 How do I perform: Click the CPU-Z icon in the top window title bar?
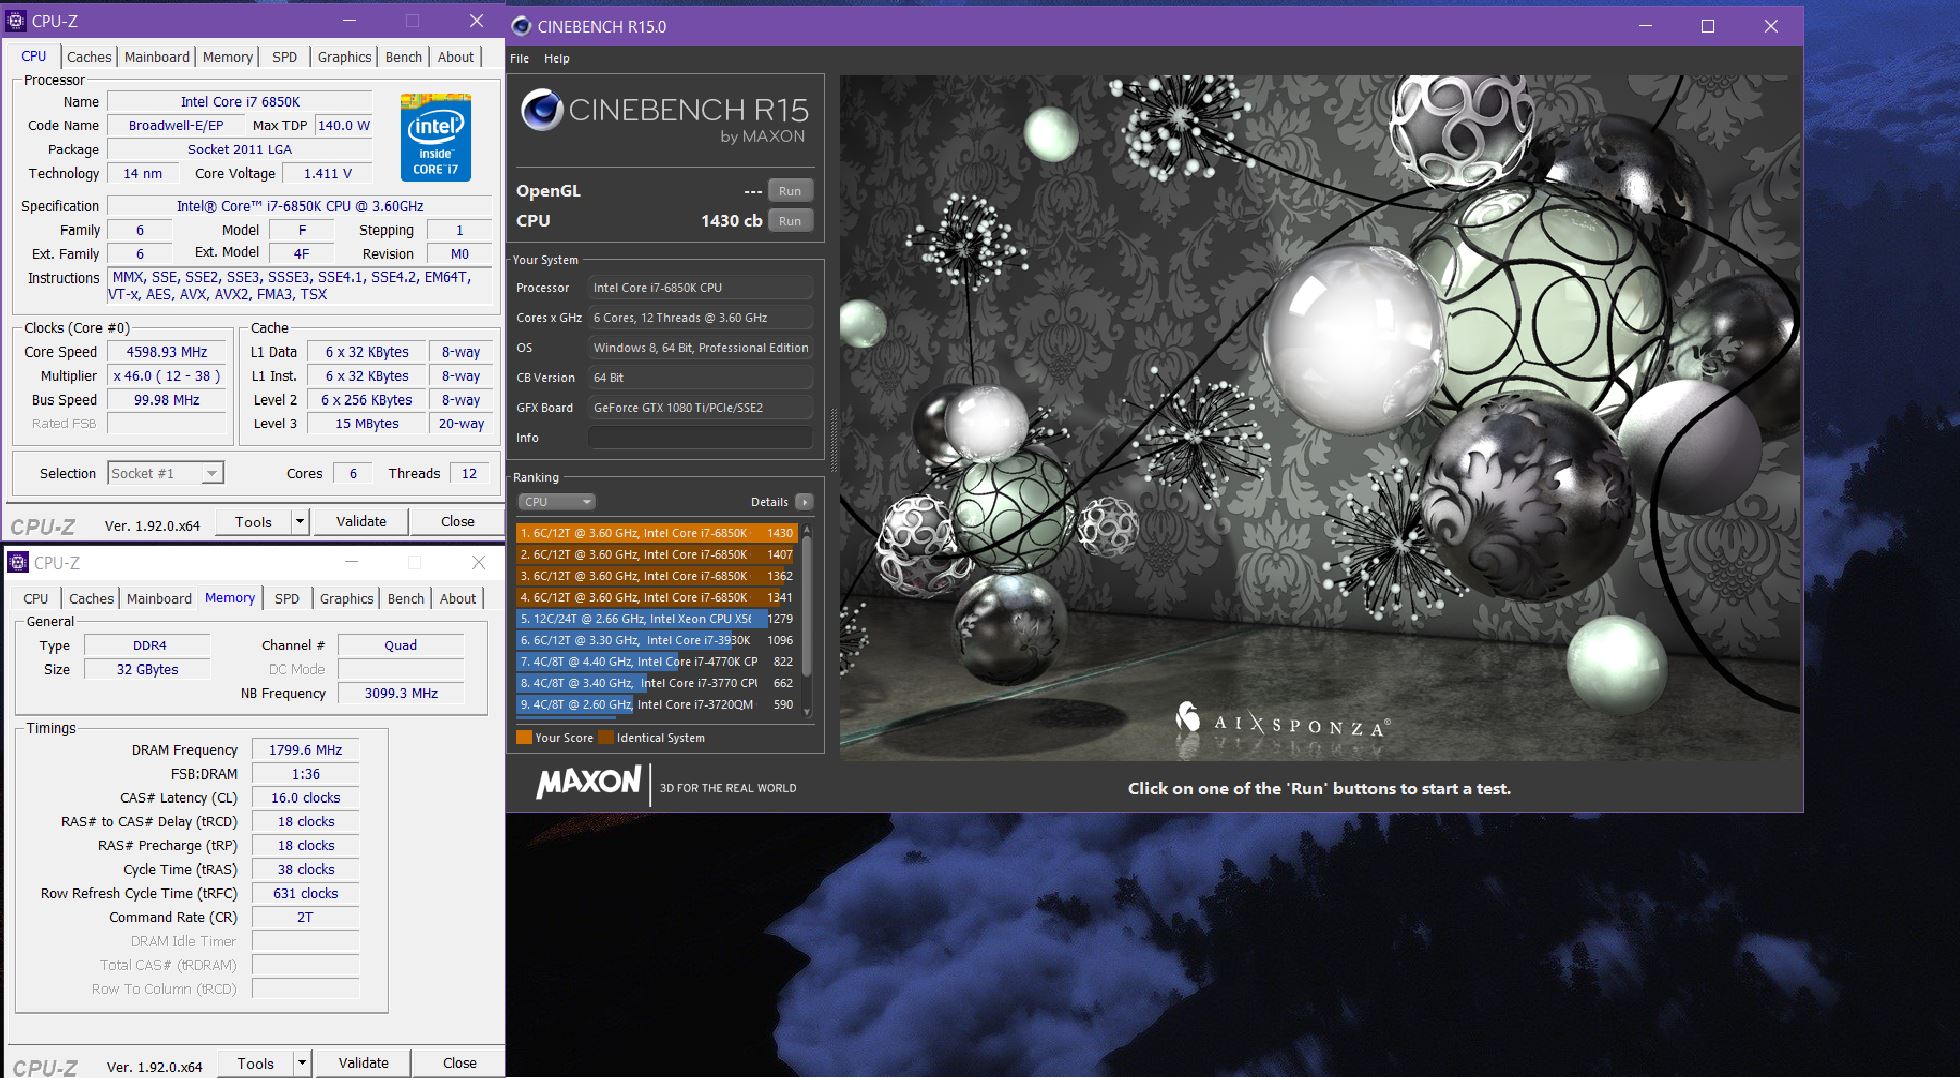pyautogui.click(x=16, y=20)
